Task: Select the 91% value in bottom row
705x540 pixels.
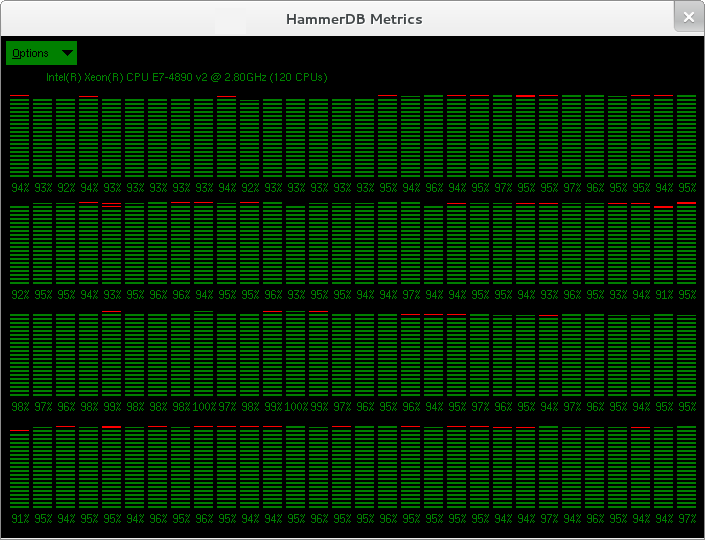Action: (20, 519)
